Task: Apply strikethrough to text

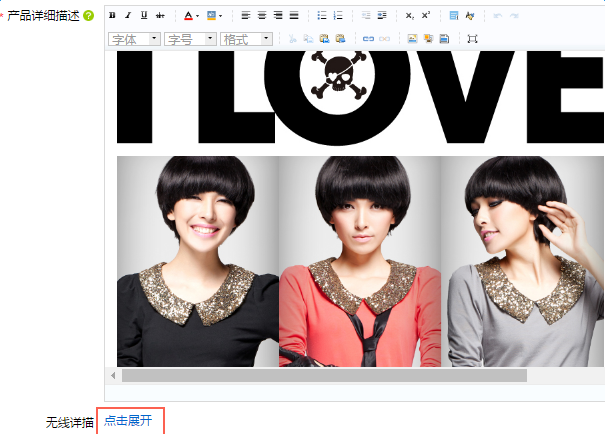Action: click(x=160, y=16)
